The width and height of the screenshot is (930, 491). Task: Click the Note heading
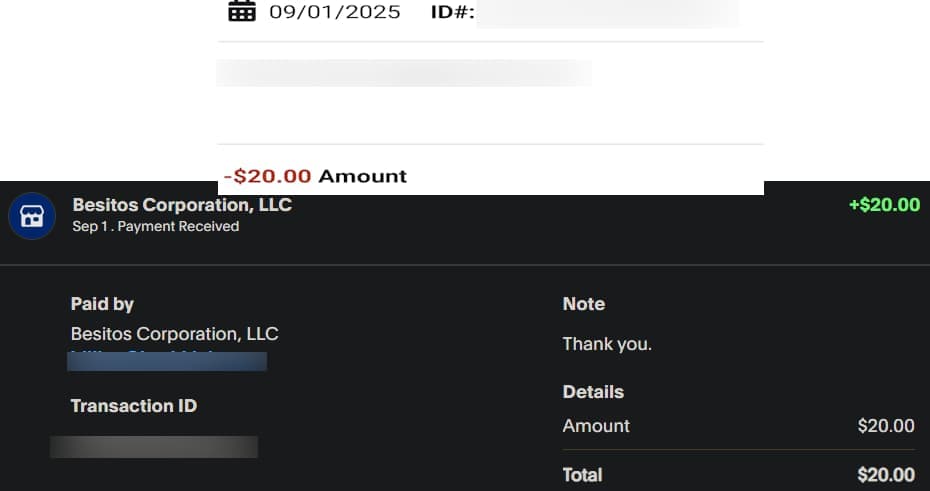(x=584, y=304)
